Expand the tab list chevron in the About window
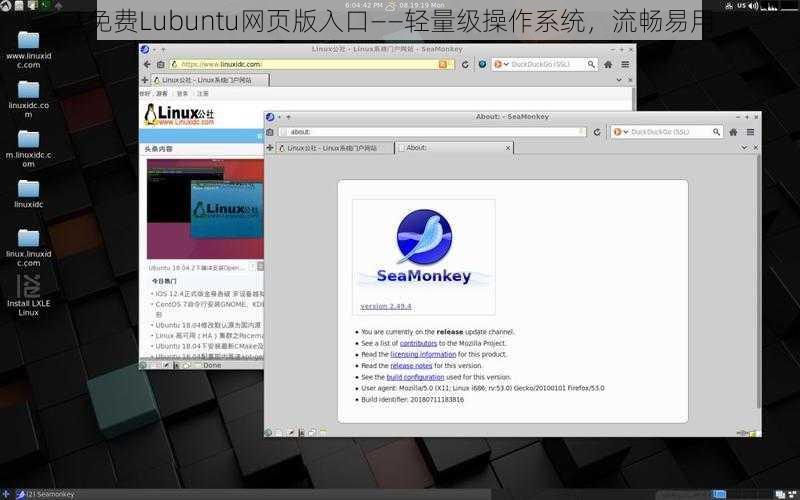 pos(744,148)
